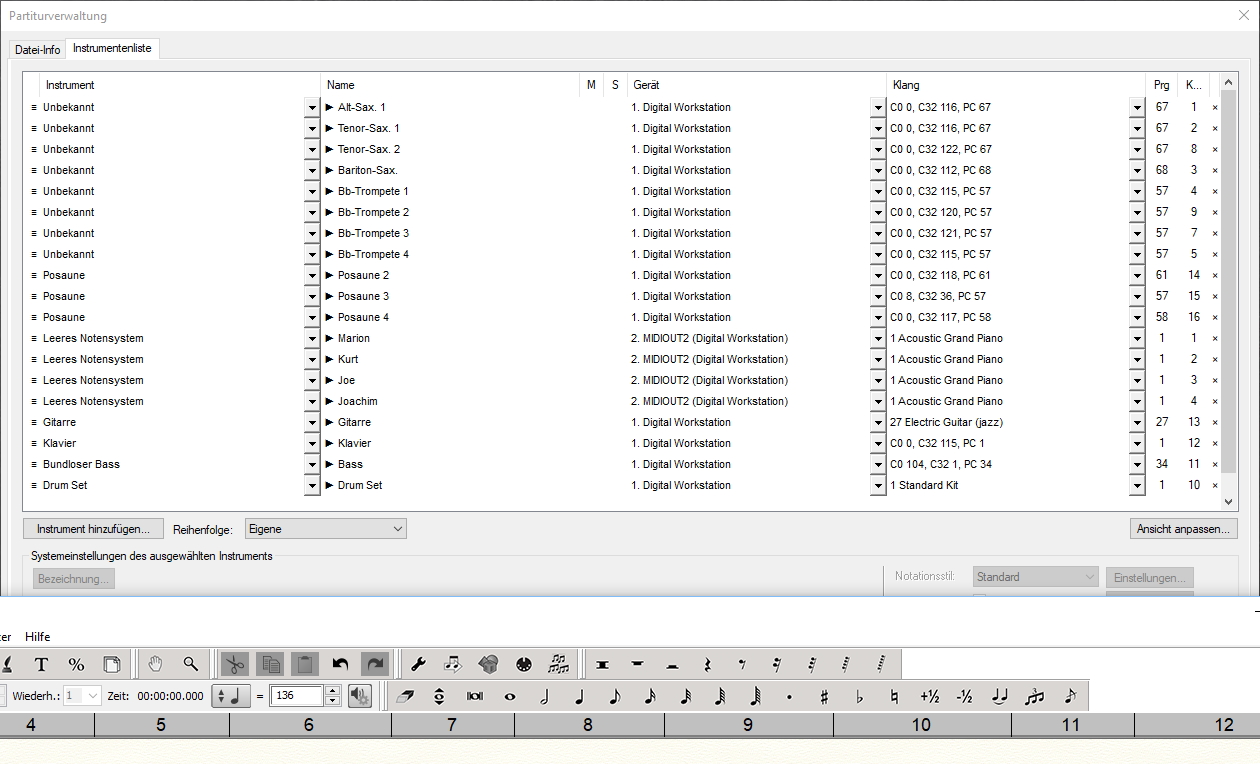Click the Ansicht anpassen button
Image resolution: width=1260 pixels, height=764 pixels.
pyautogui.click(x=1183, y=529)
